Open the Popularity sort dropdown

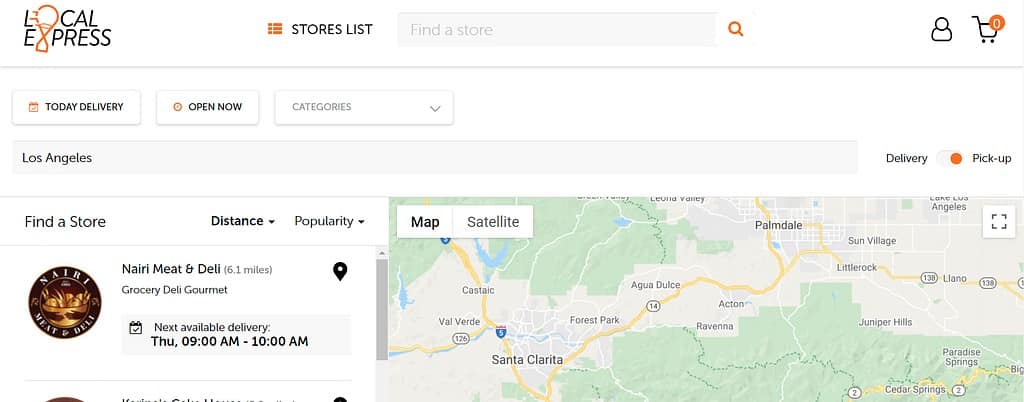[329, 221]
